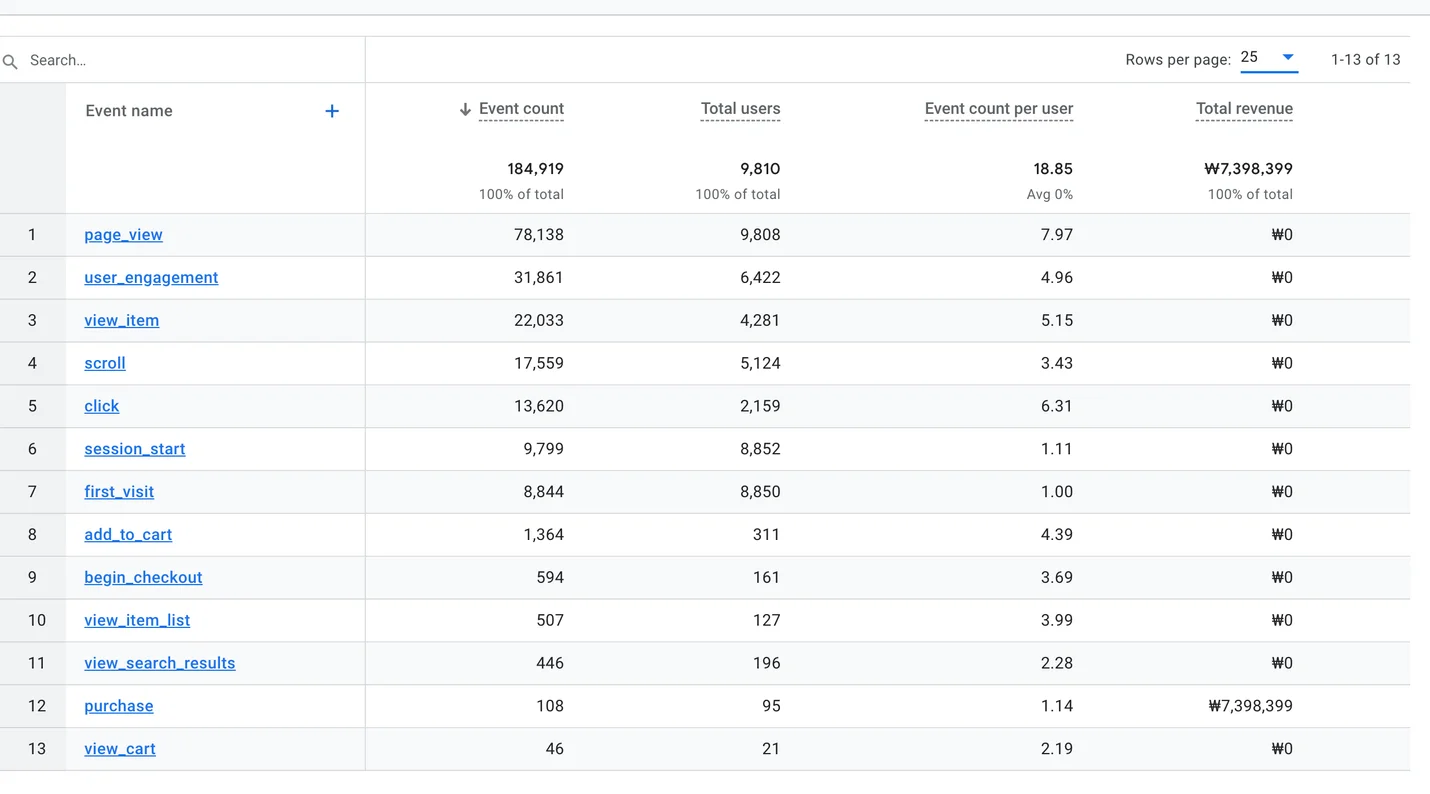This screenshot has width=1430, height=794.
Task: Click the sort arrow next to Event count
Action: pos(465,110)
